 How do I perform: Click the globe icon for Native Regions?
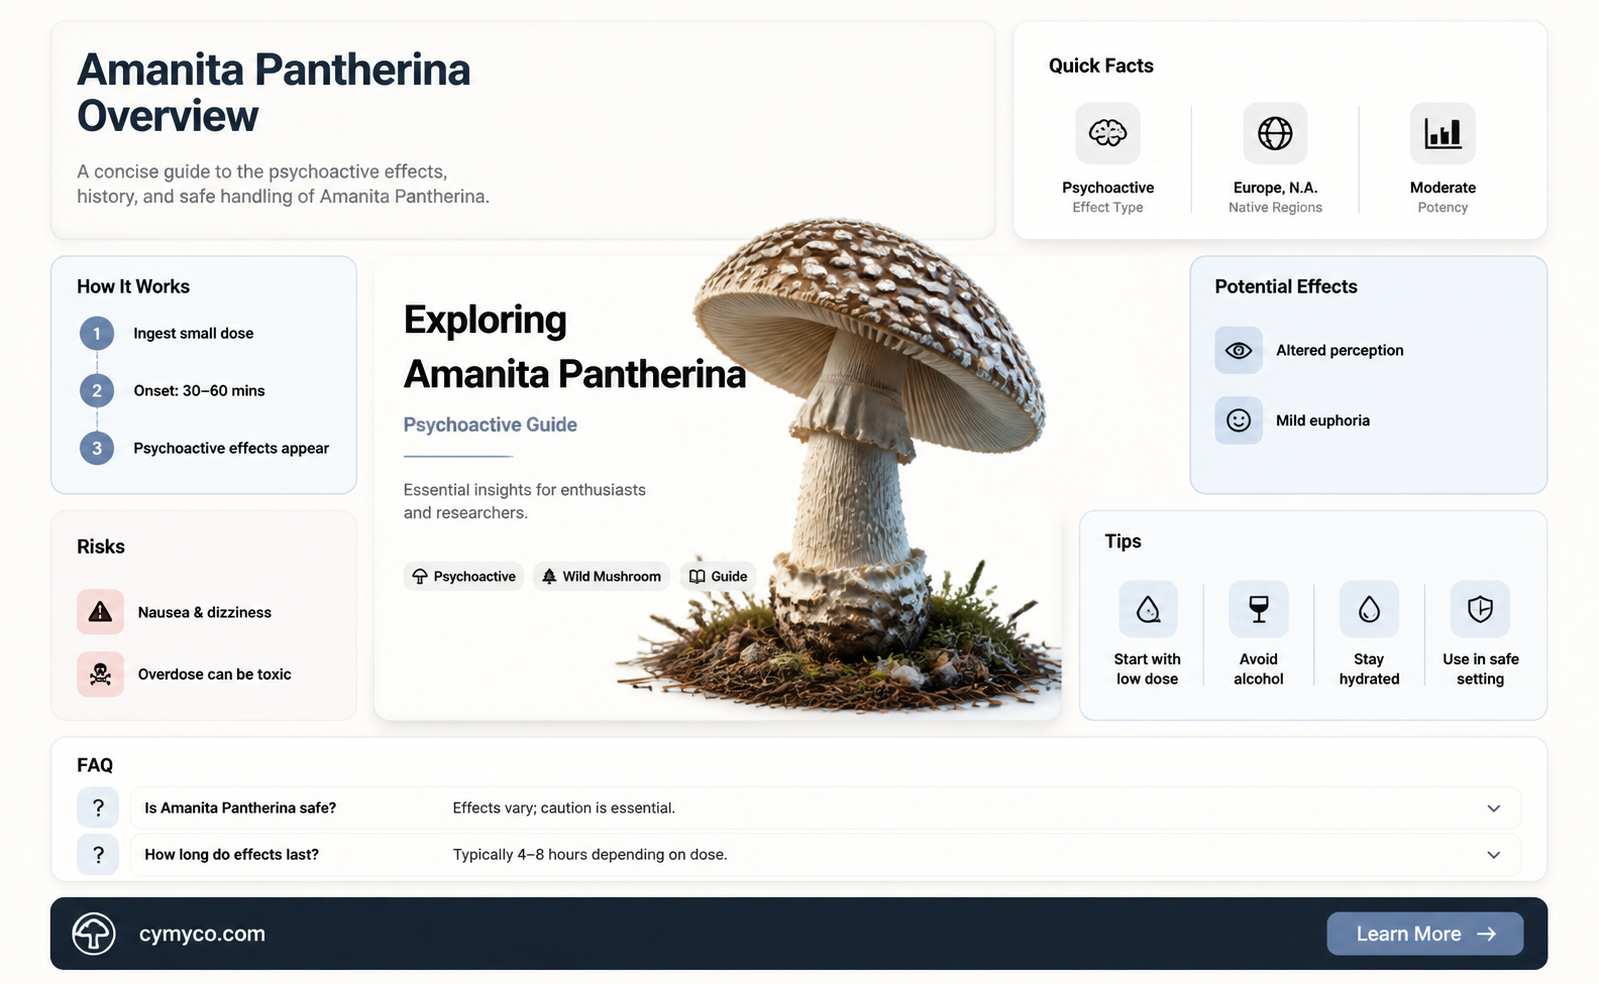pos(1275,133)
